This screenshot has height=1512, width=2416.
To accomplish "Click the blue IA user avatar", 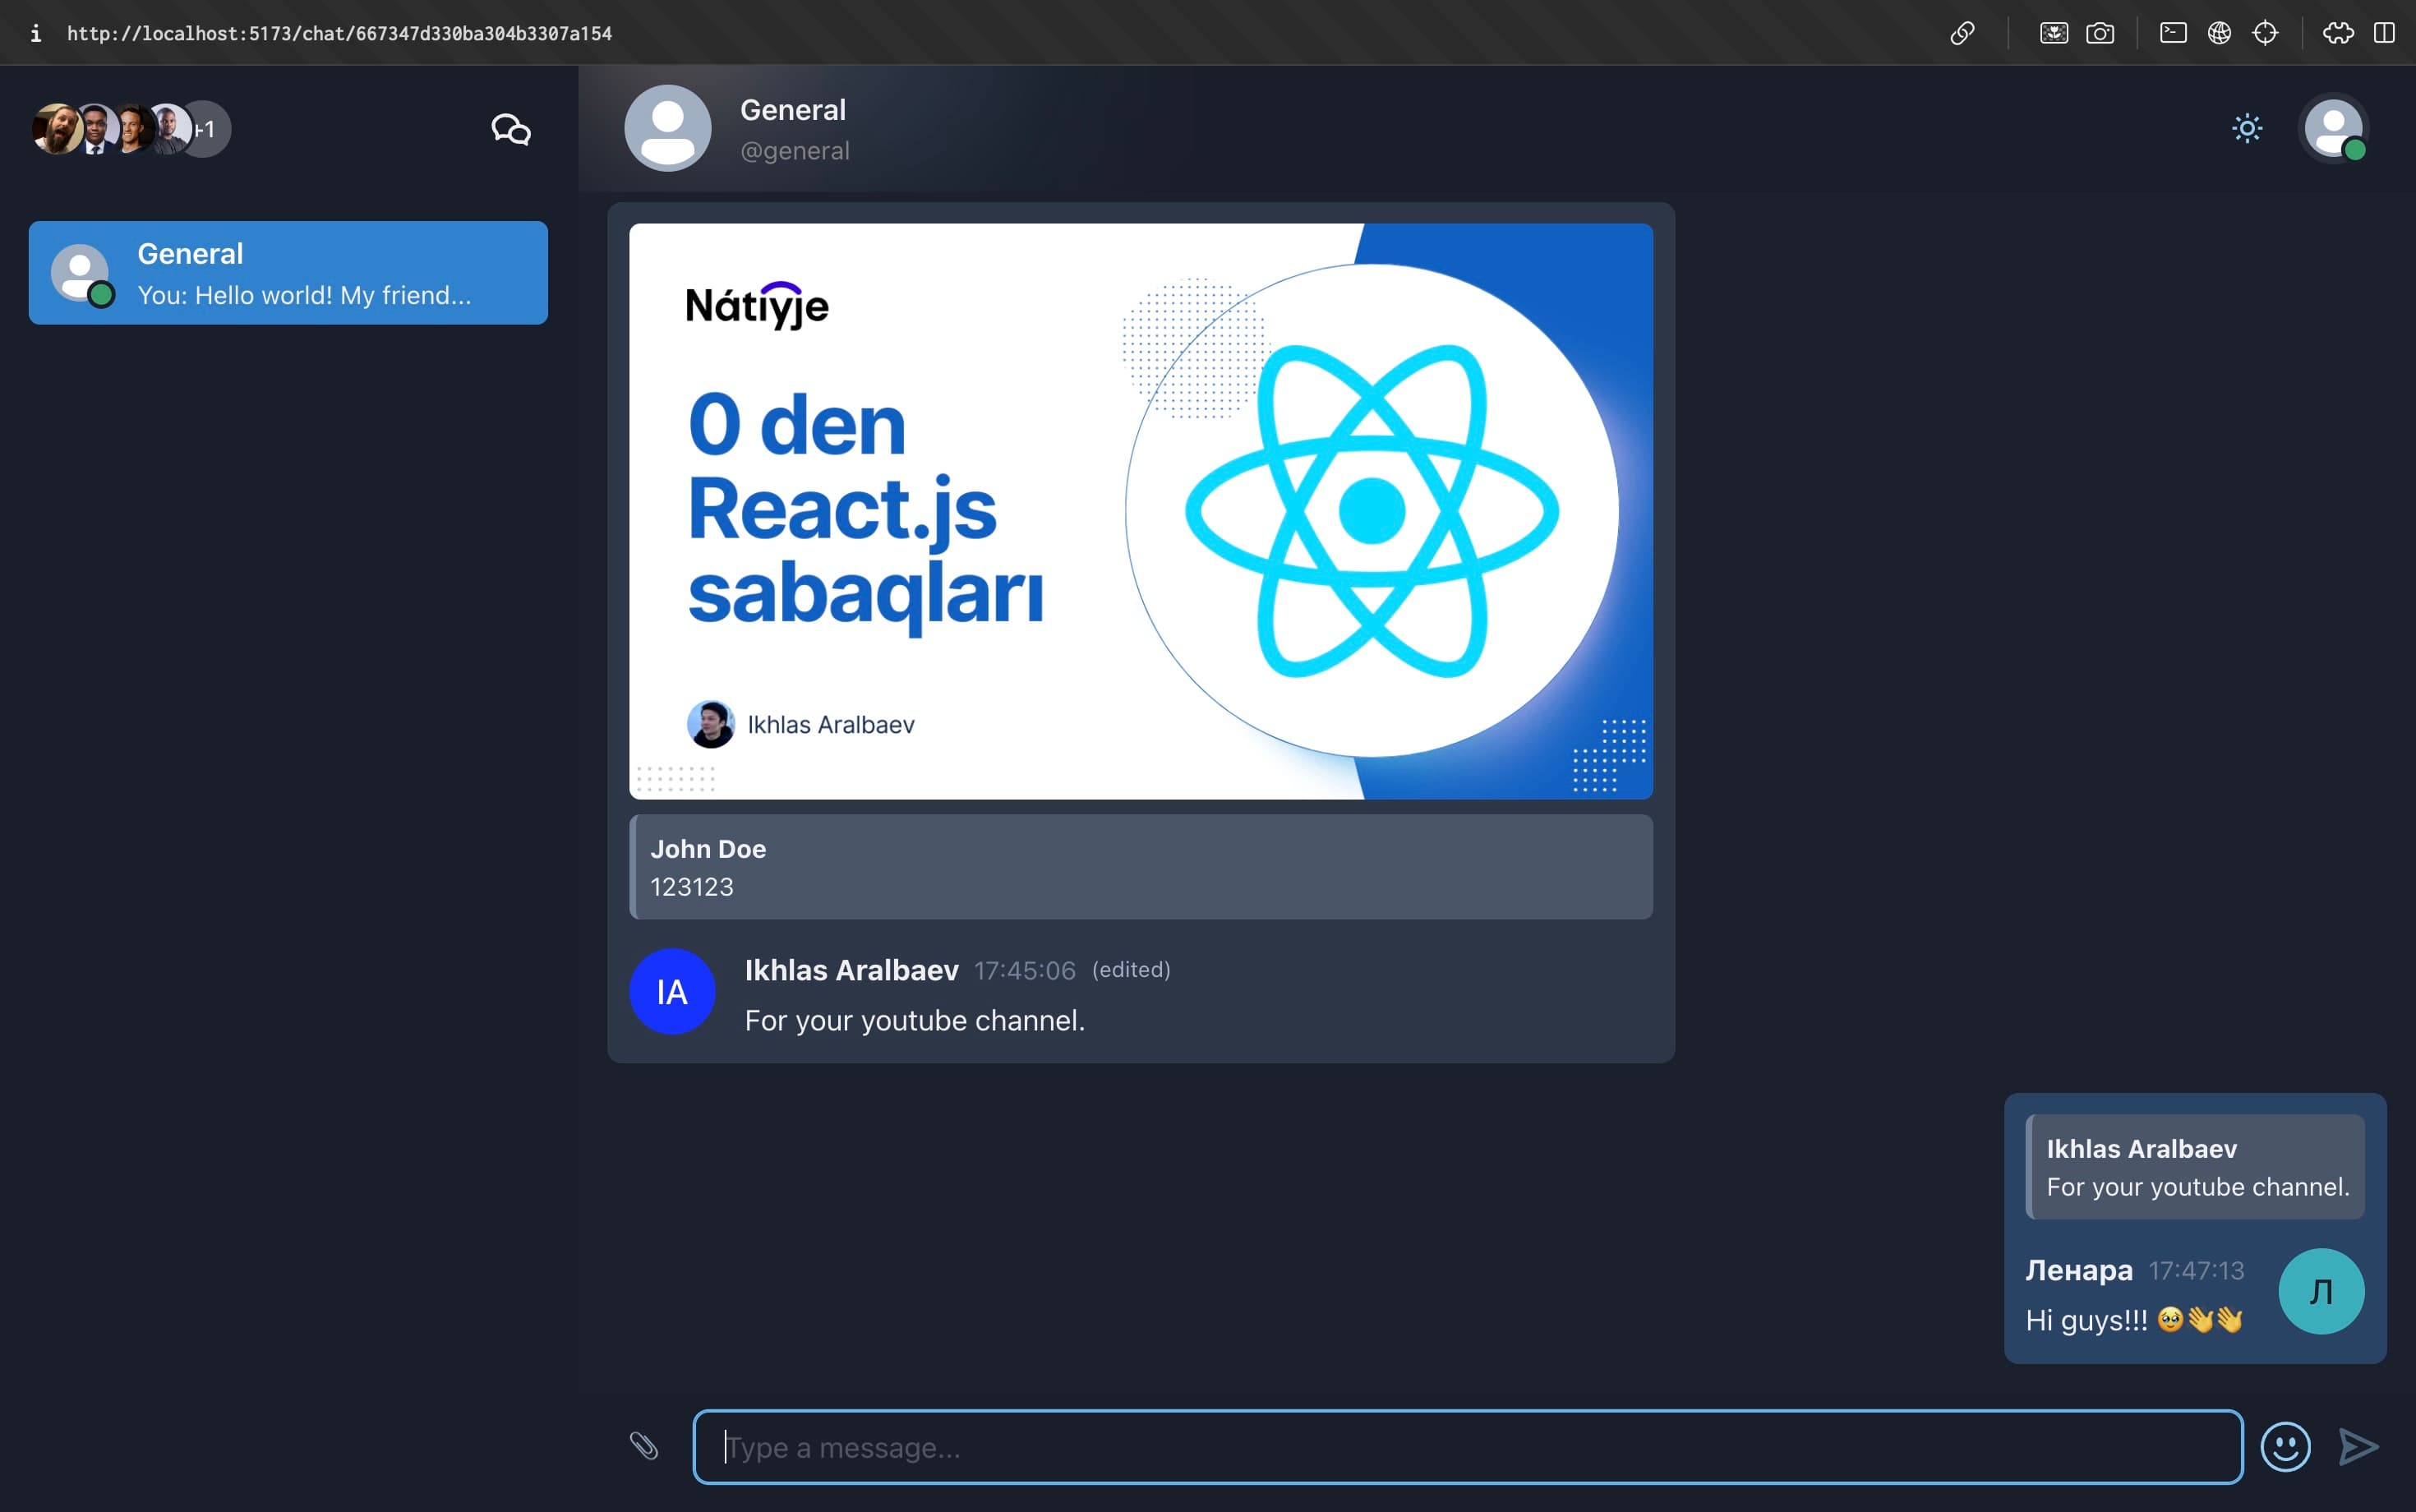I will 672,991.
